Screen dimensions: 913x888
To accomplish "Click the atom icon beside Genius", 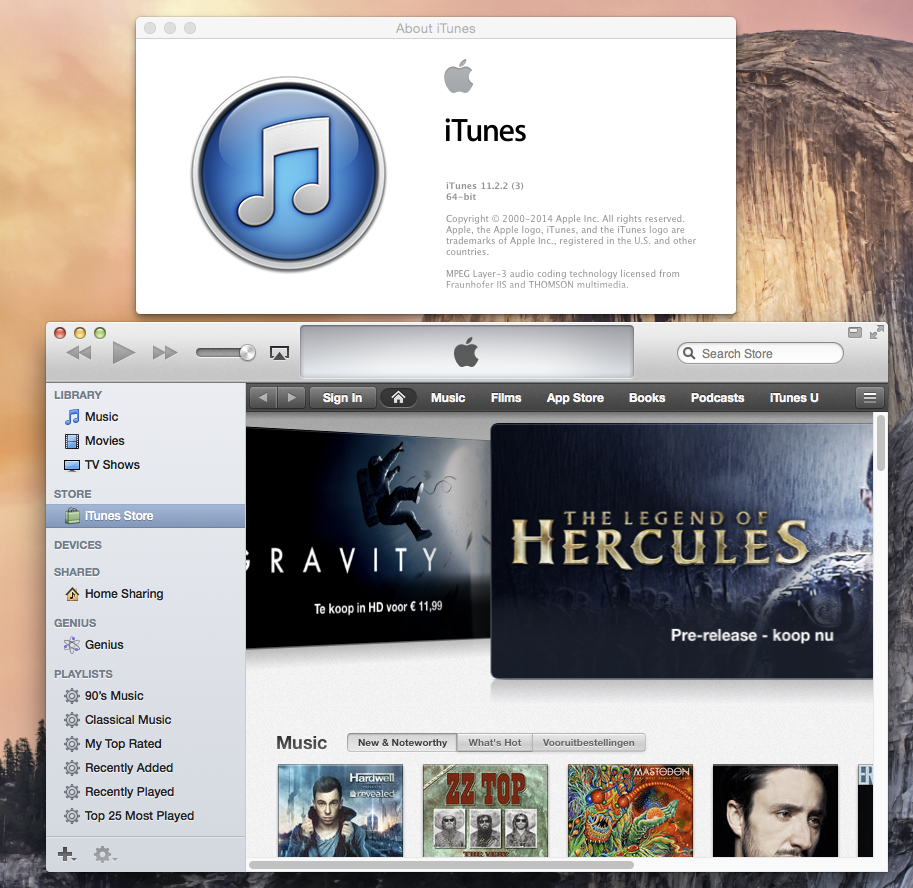I will 72,645.
